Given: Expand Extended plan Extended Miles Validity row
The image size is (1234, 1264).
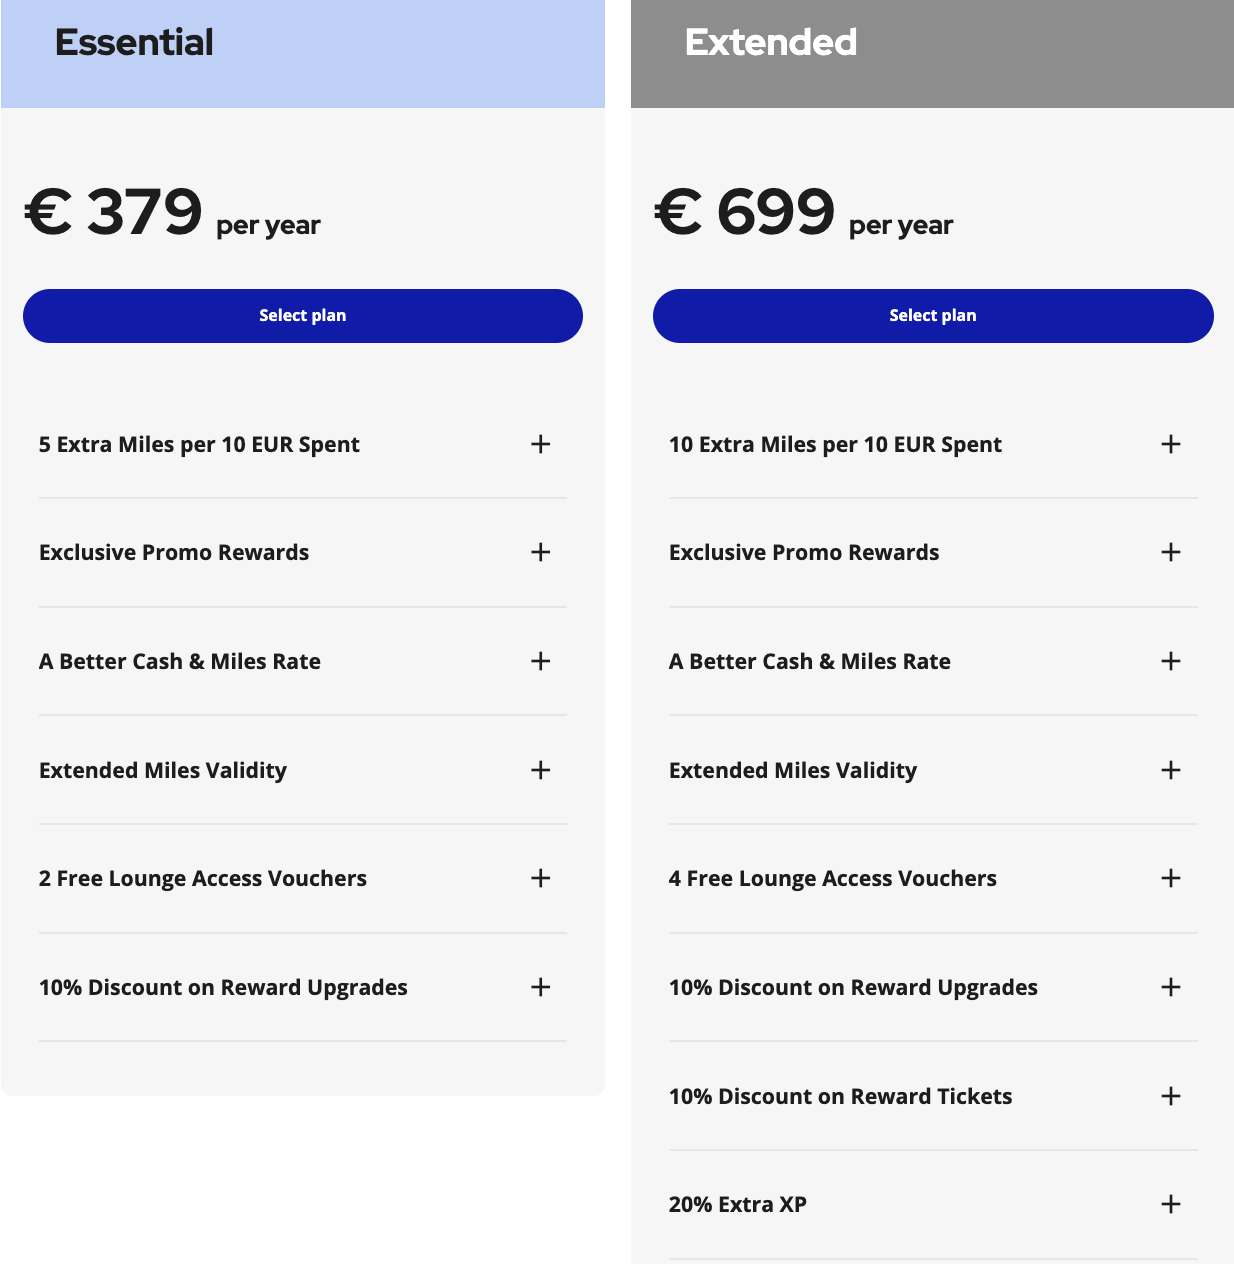Looking at the screenshot, I should (1171, 770).
